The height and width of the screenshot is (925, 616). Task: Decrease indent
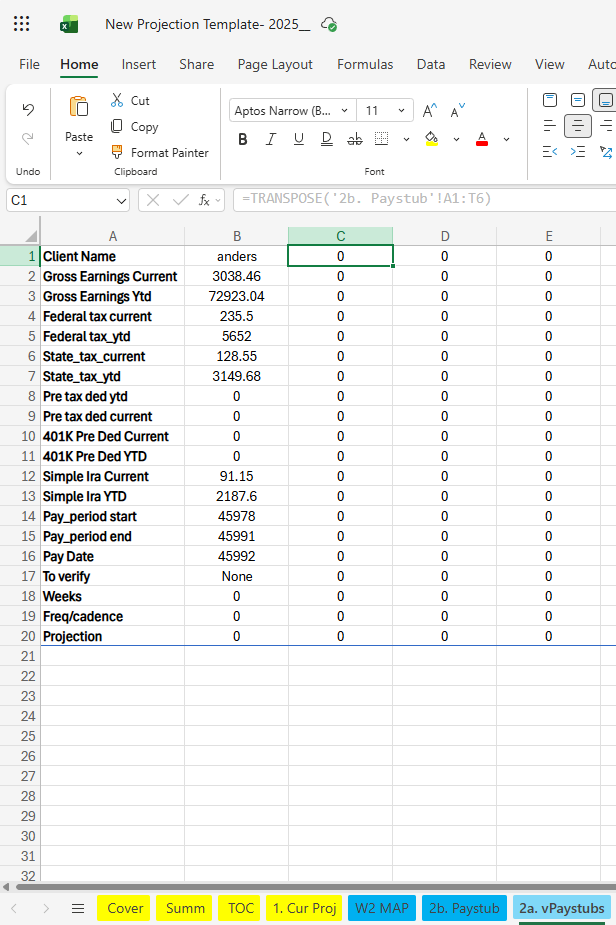click(x=550, y=152)
